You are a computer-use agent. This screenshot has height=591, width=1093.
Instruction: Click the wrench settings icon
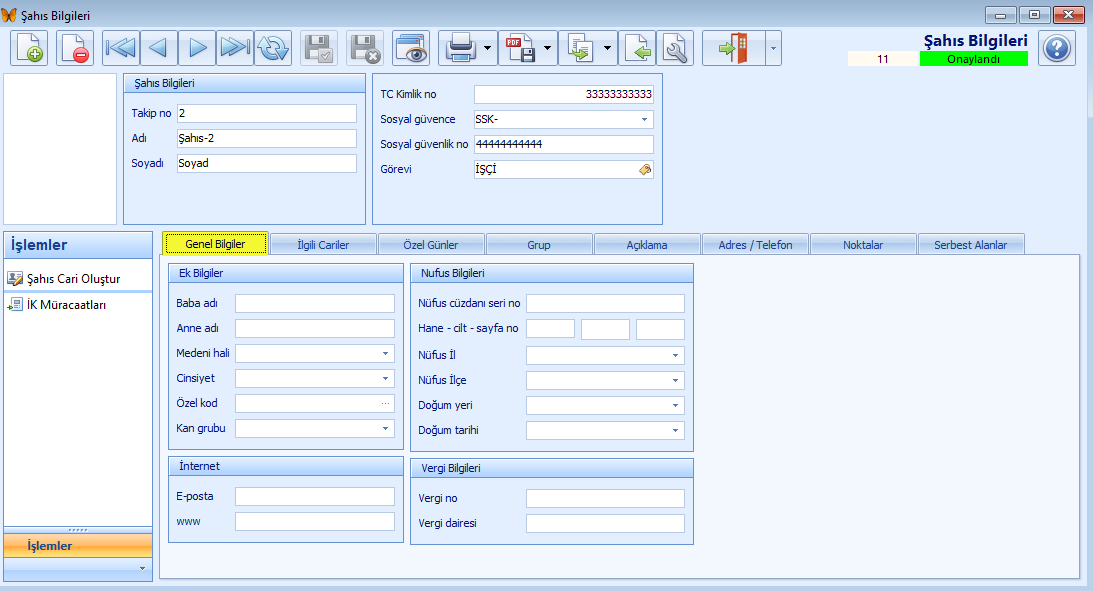(x=675, y=48)
